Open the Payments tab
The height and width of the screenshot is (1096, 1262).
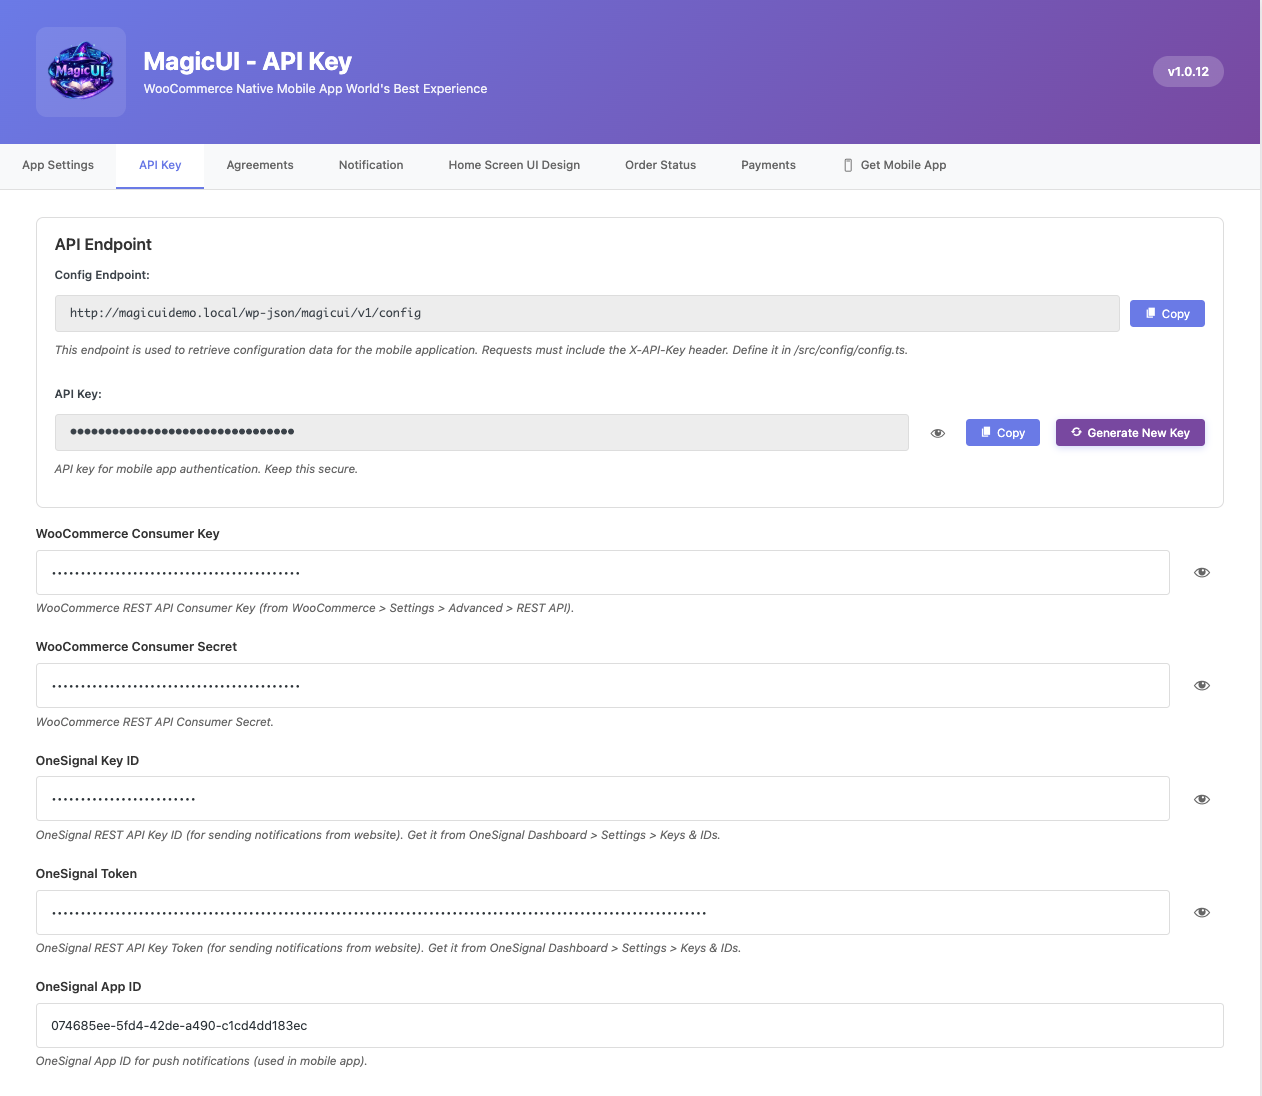[768, 165]
